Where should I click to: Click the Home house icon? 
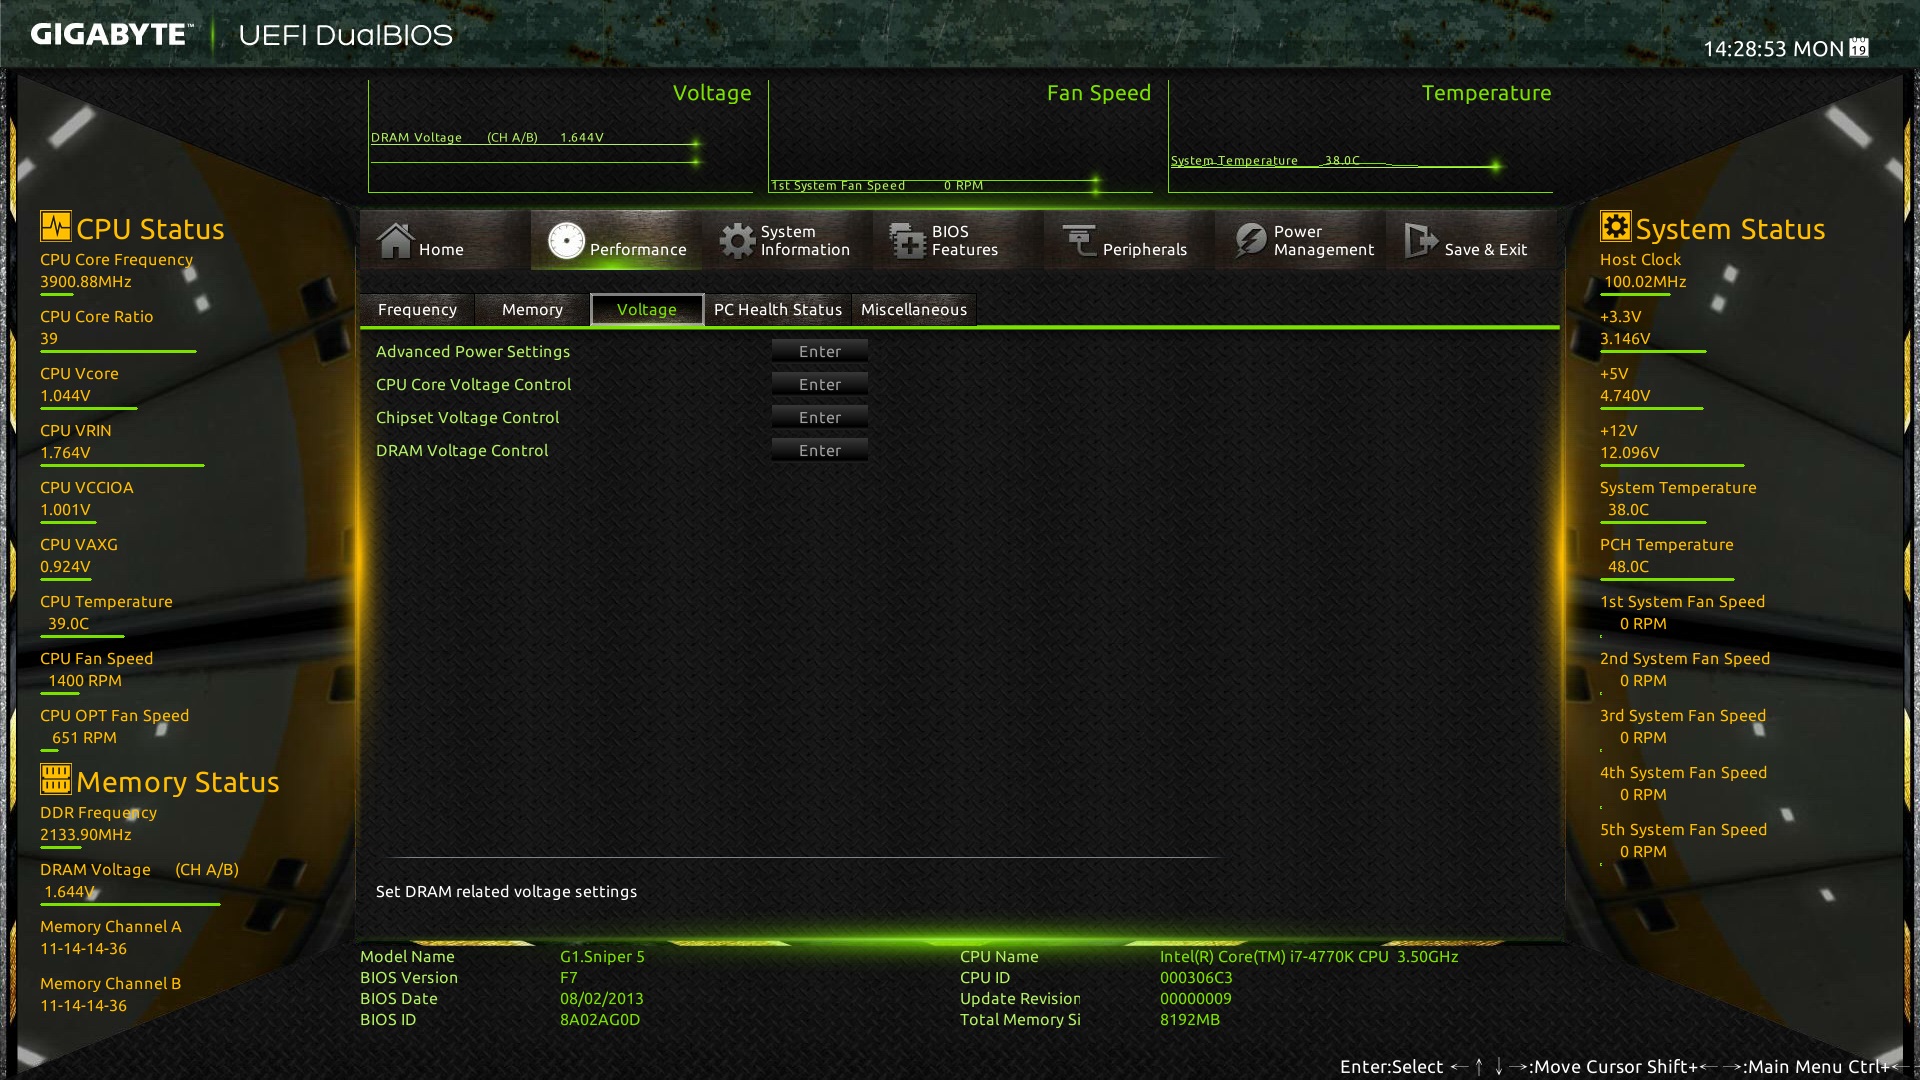395,241
